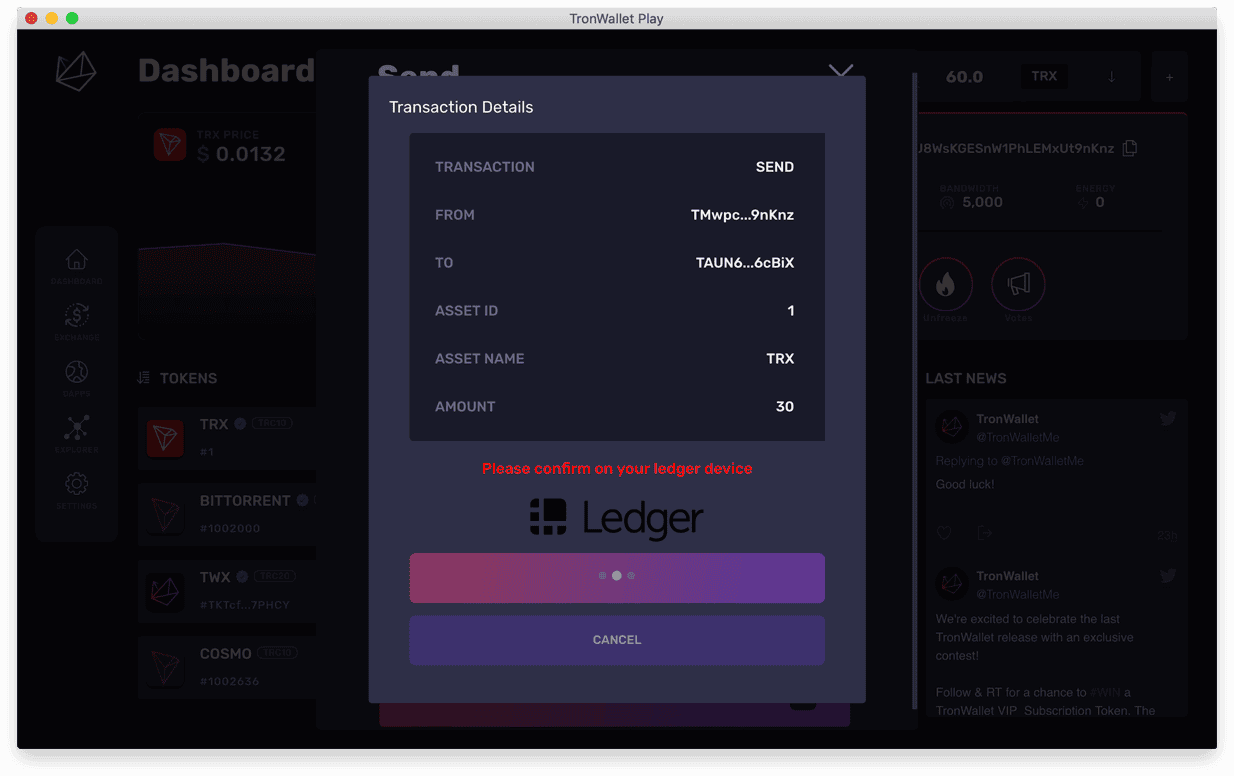Click the red TRX price logo
1234x776 pixels.
click(170, 145)
